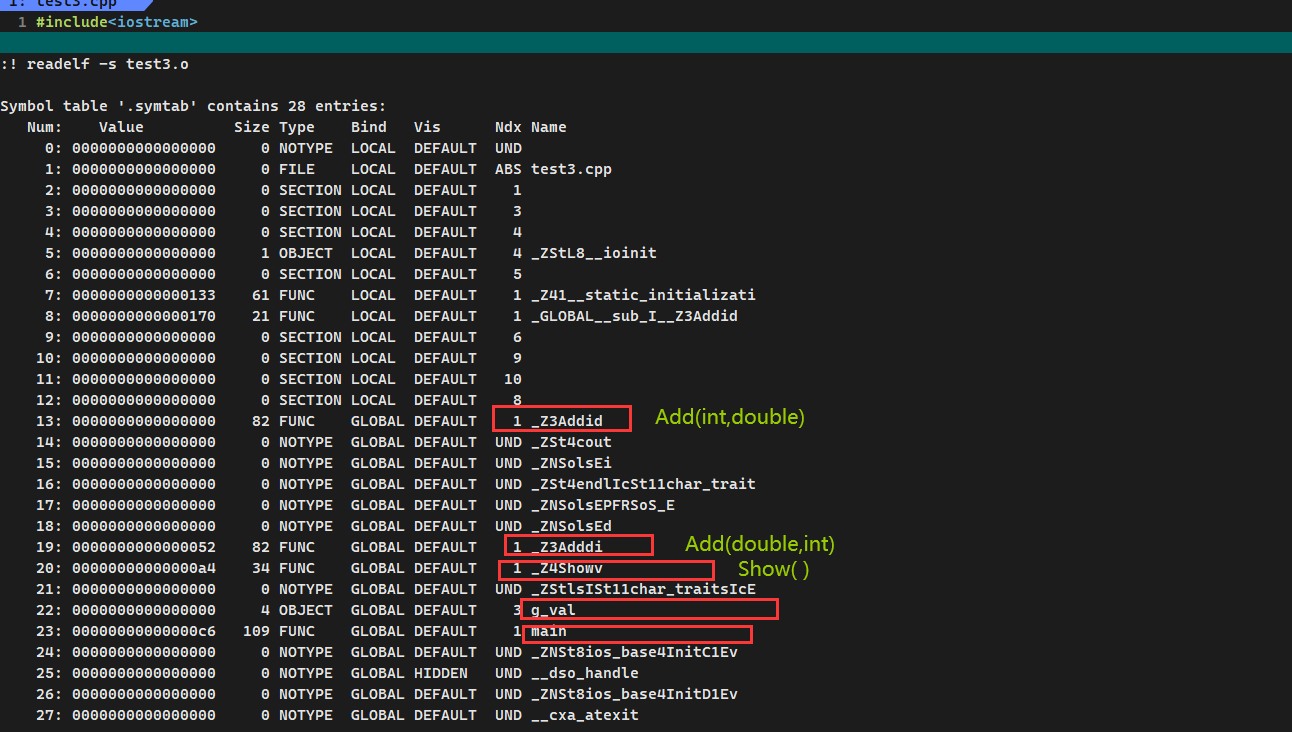Select the _ZNSolsEd symbol name
Viewport: 1292px width, 732px height.
click(571, 526)
